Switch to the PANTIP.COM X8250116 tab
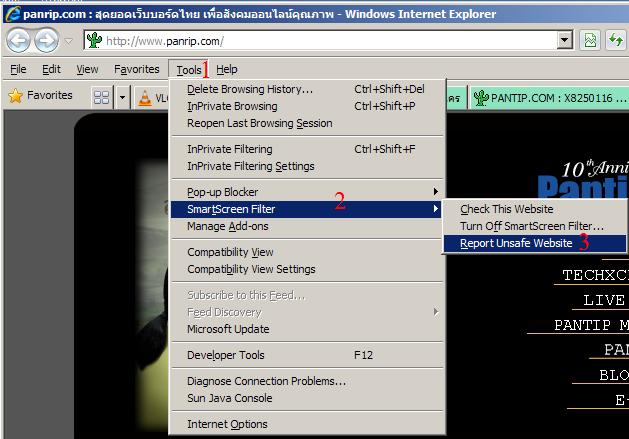The width and height of the screenshot is (629, 439). [548, 98]
